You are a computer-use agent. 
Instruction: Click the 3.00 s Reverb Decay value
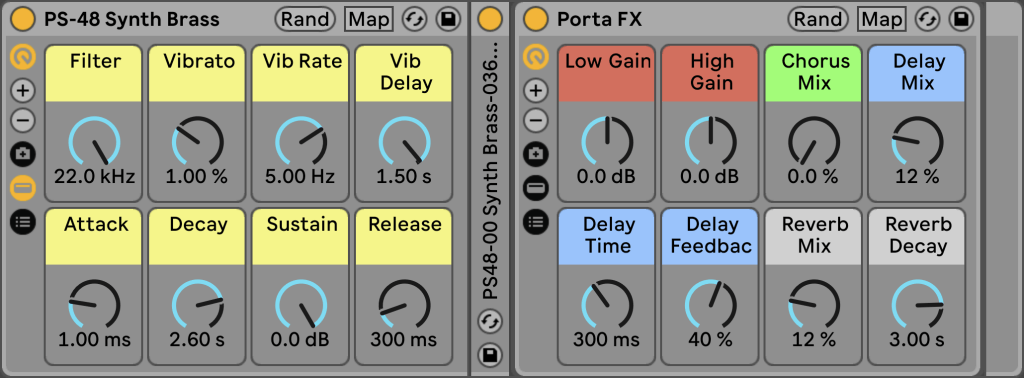917,340
